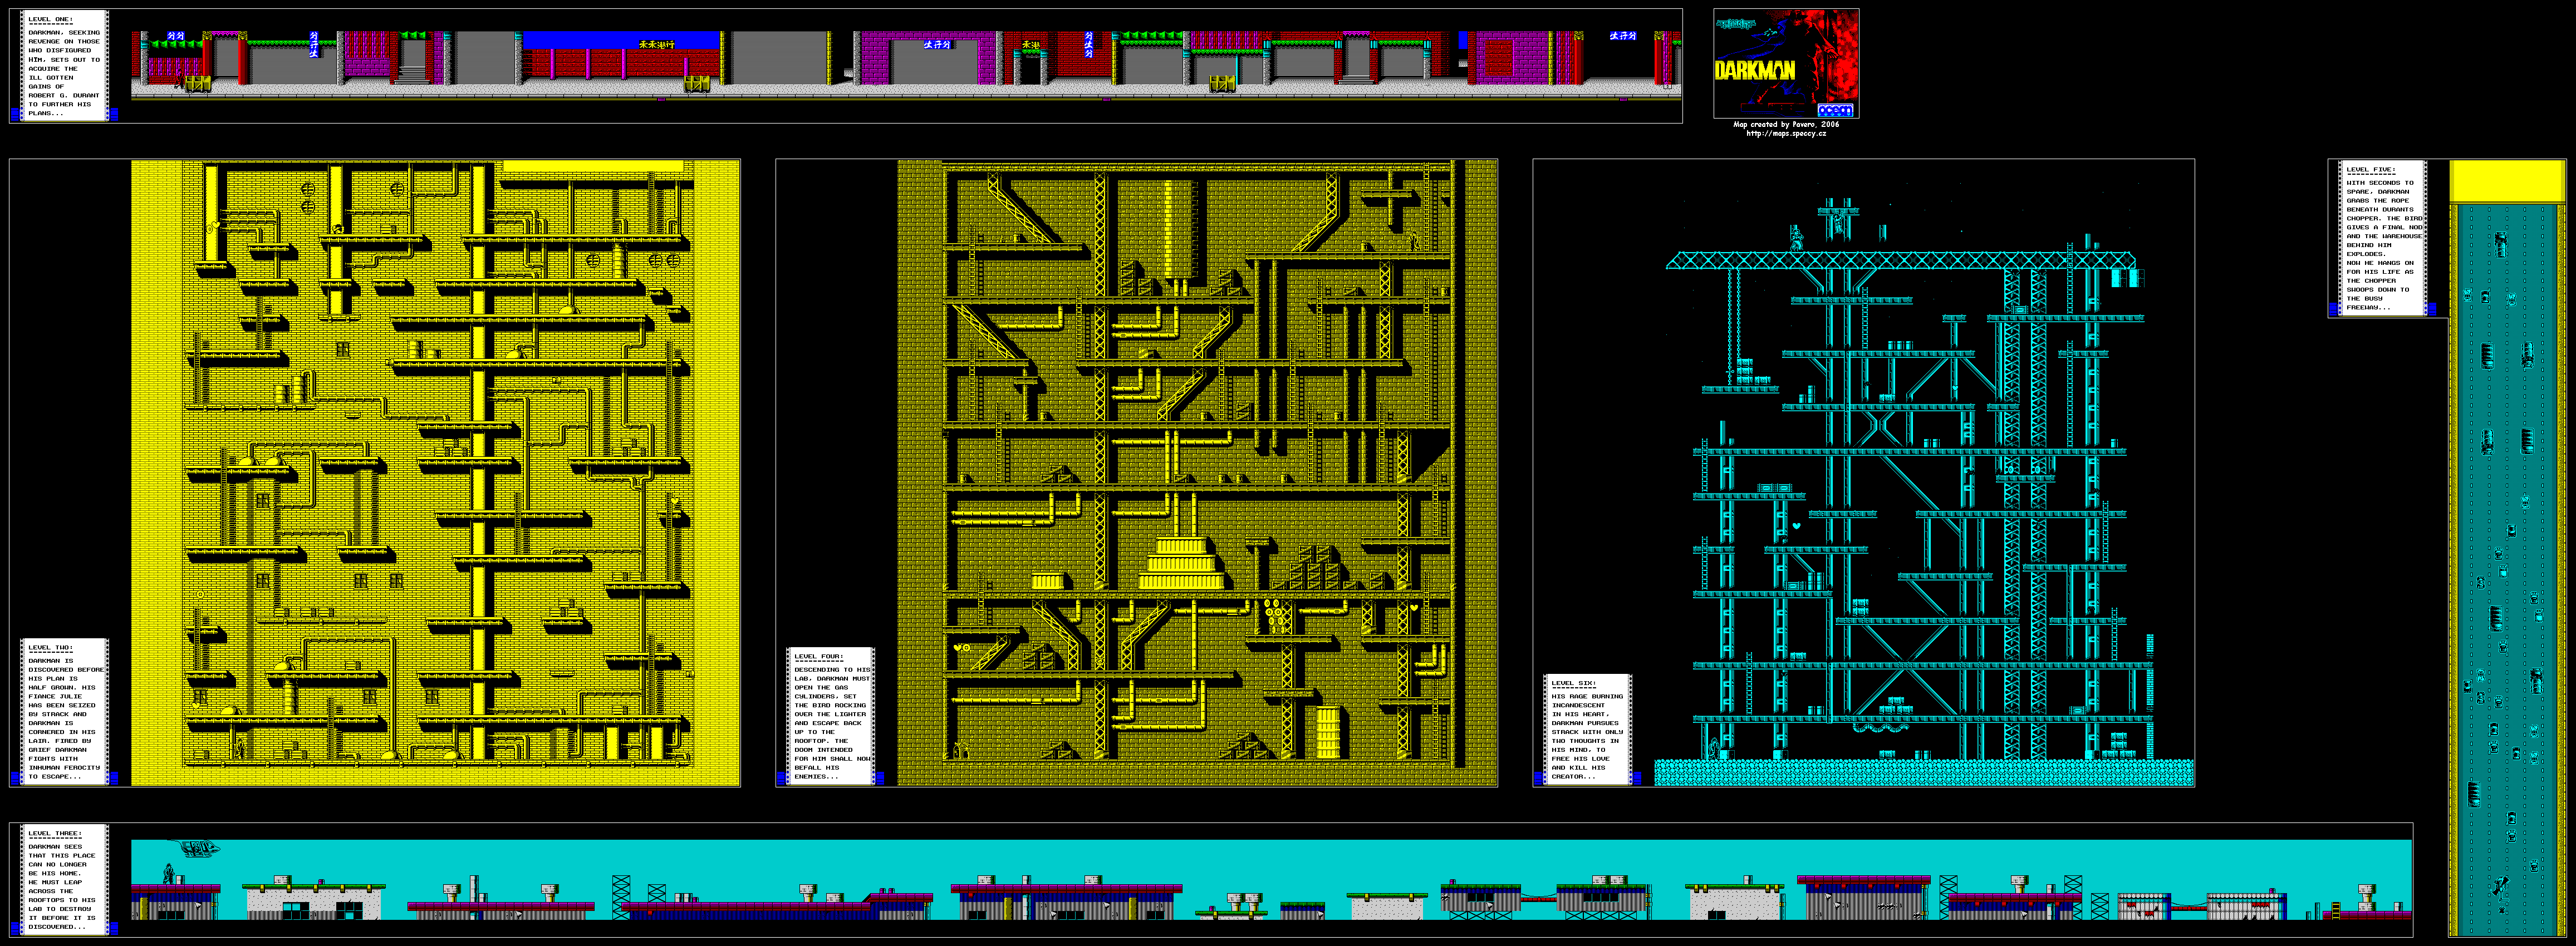The height and width of the screenshot is (946, 2576).
Task: Click "FREEWAY..." in the Level Five text panel
Action: [2369, 308]
